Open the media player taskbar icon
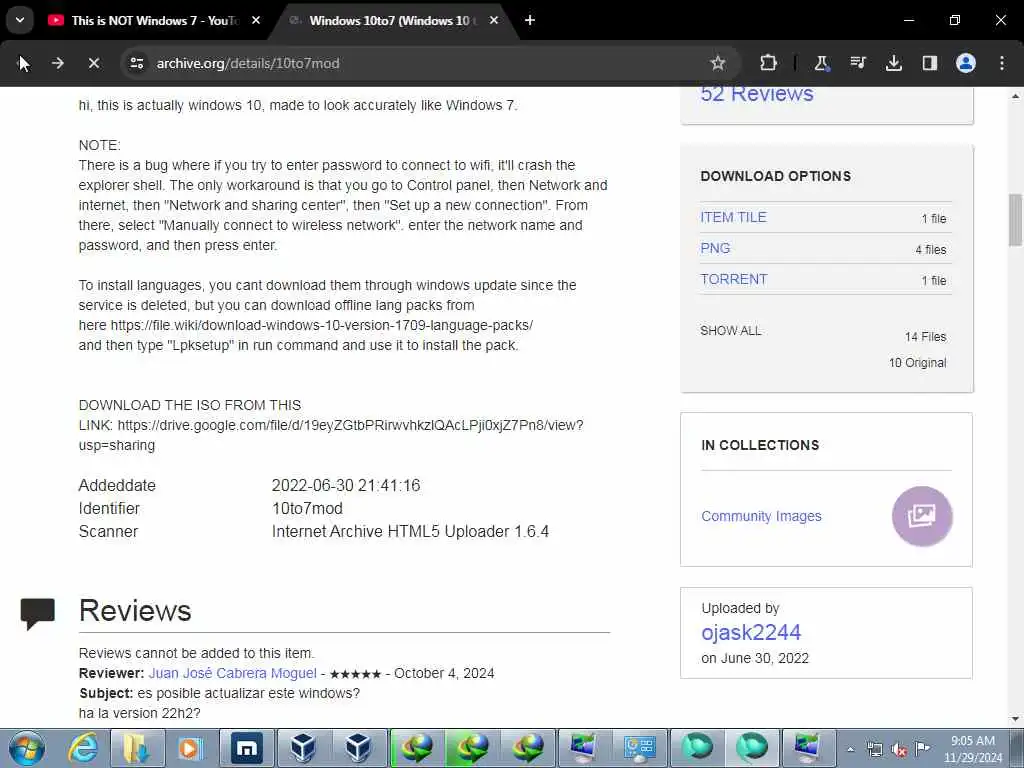The width and height of the screenshot is (1024, 768). (191, 748)
